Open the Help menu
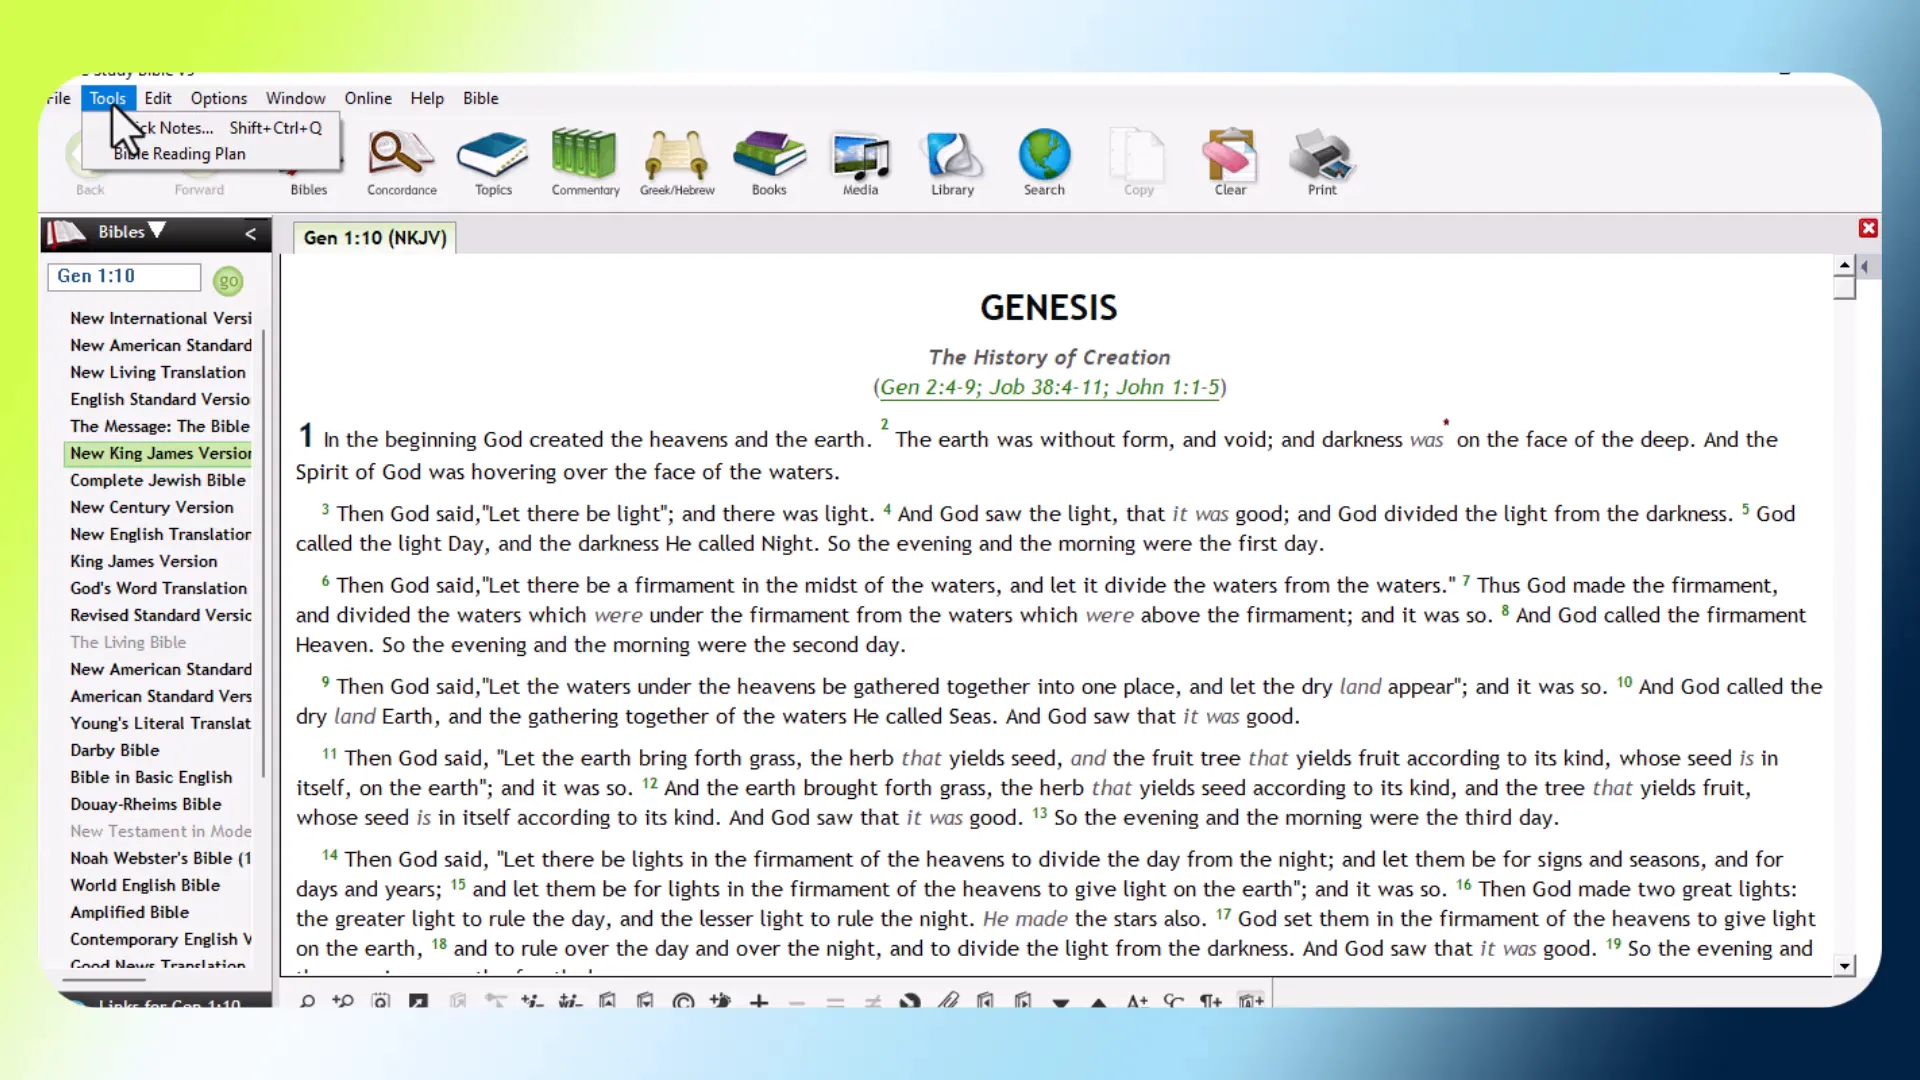This screenshot has width=1920, height=1080. (427, 98)
